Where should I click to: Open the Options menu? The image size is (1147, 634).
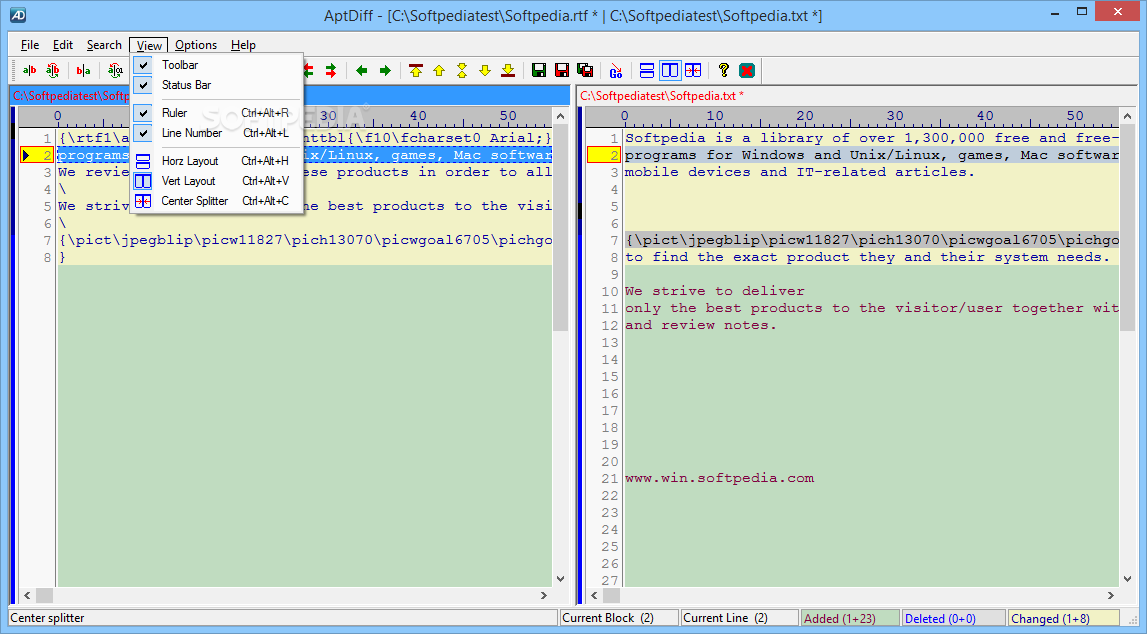(x=196, y=45)
